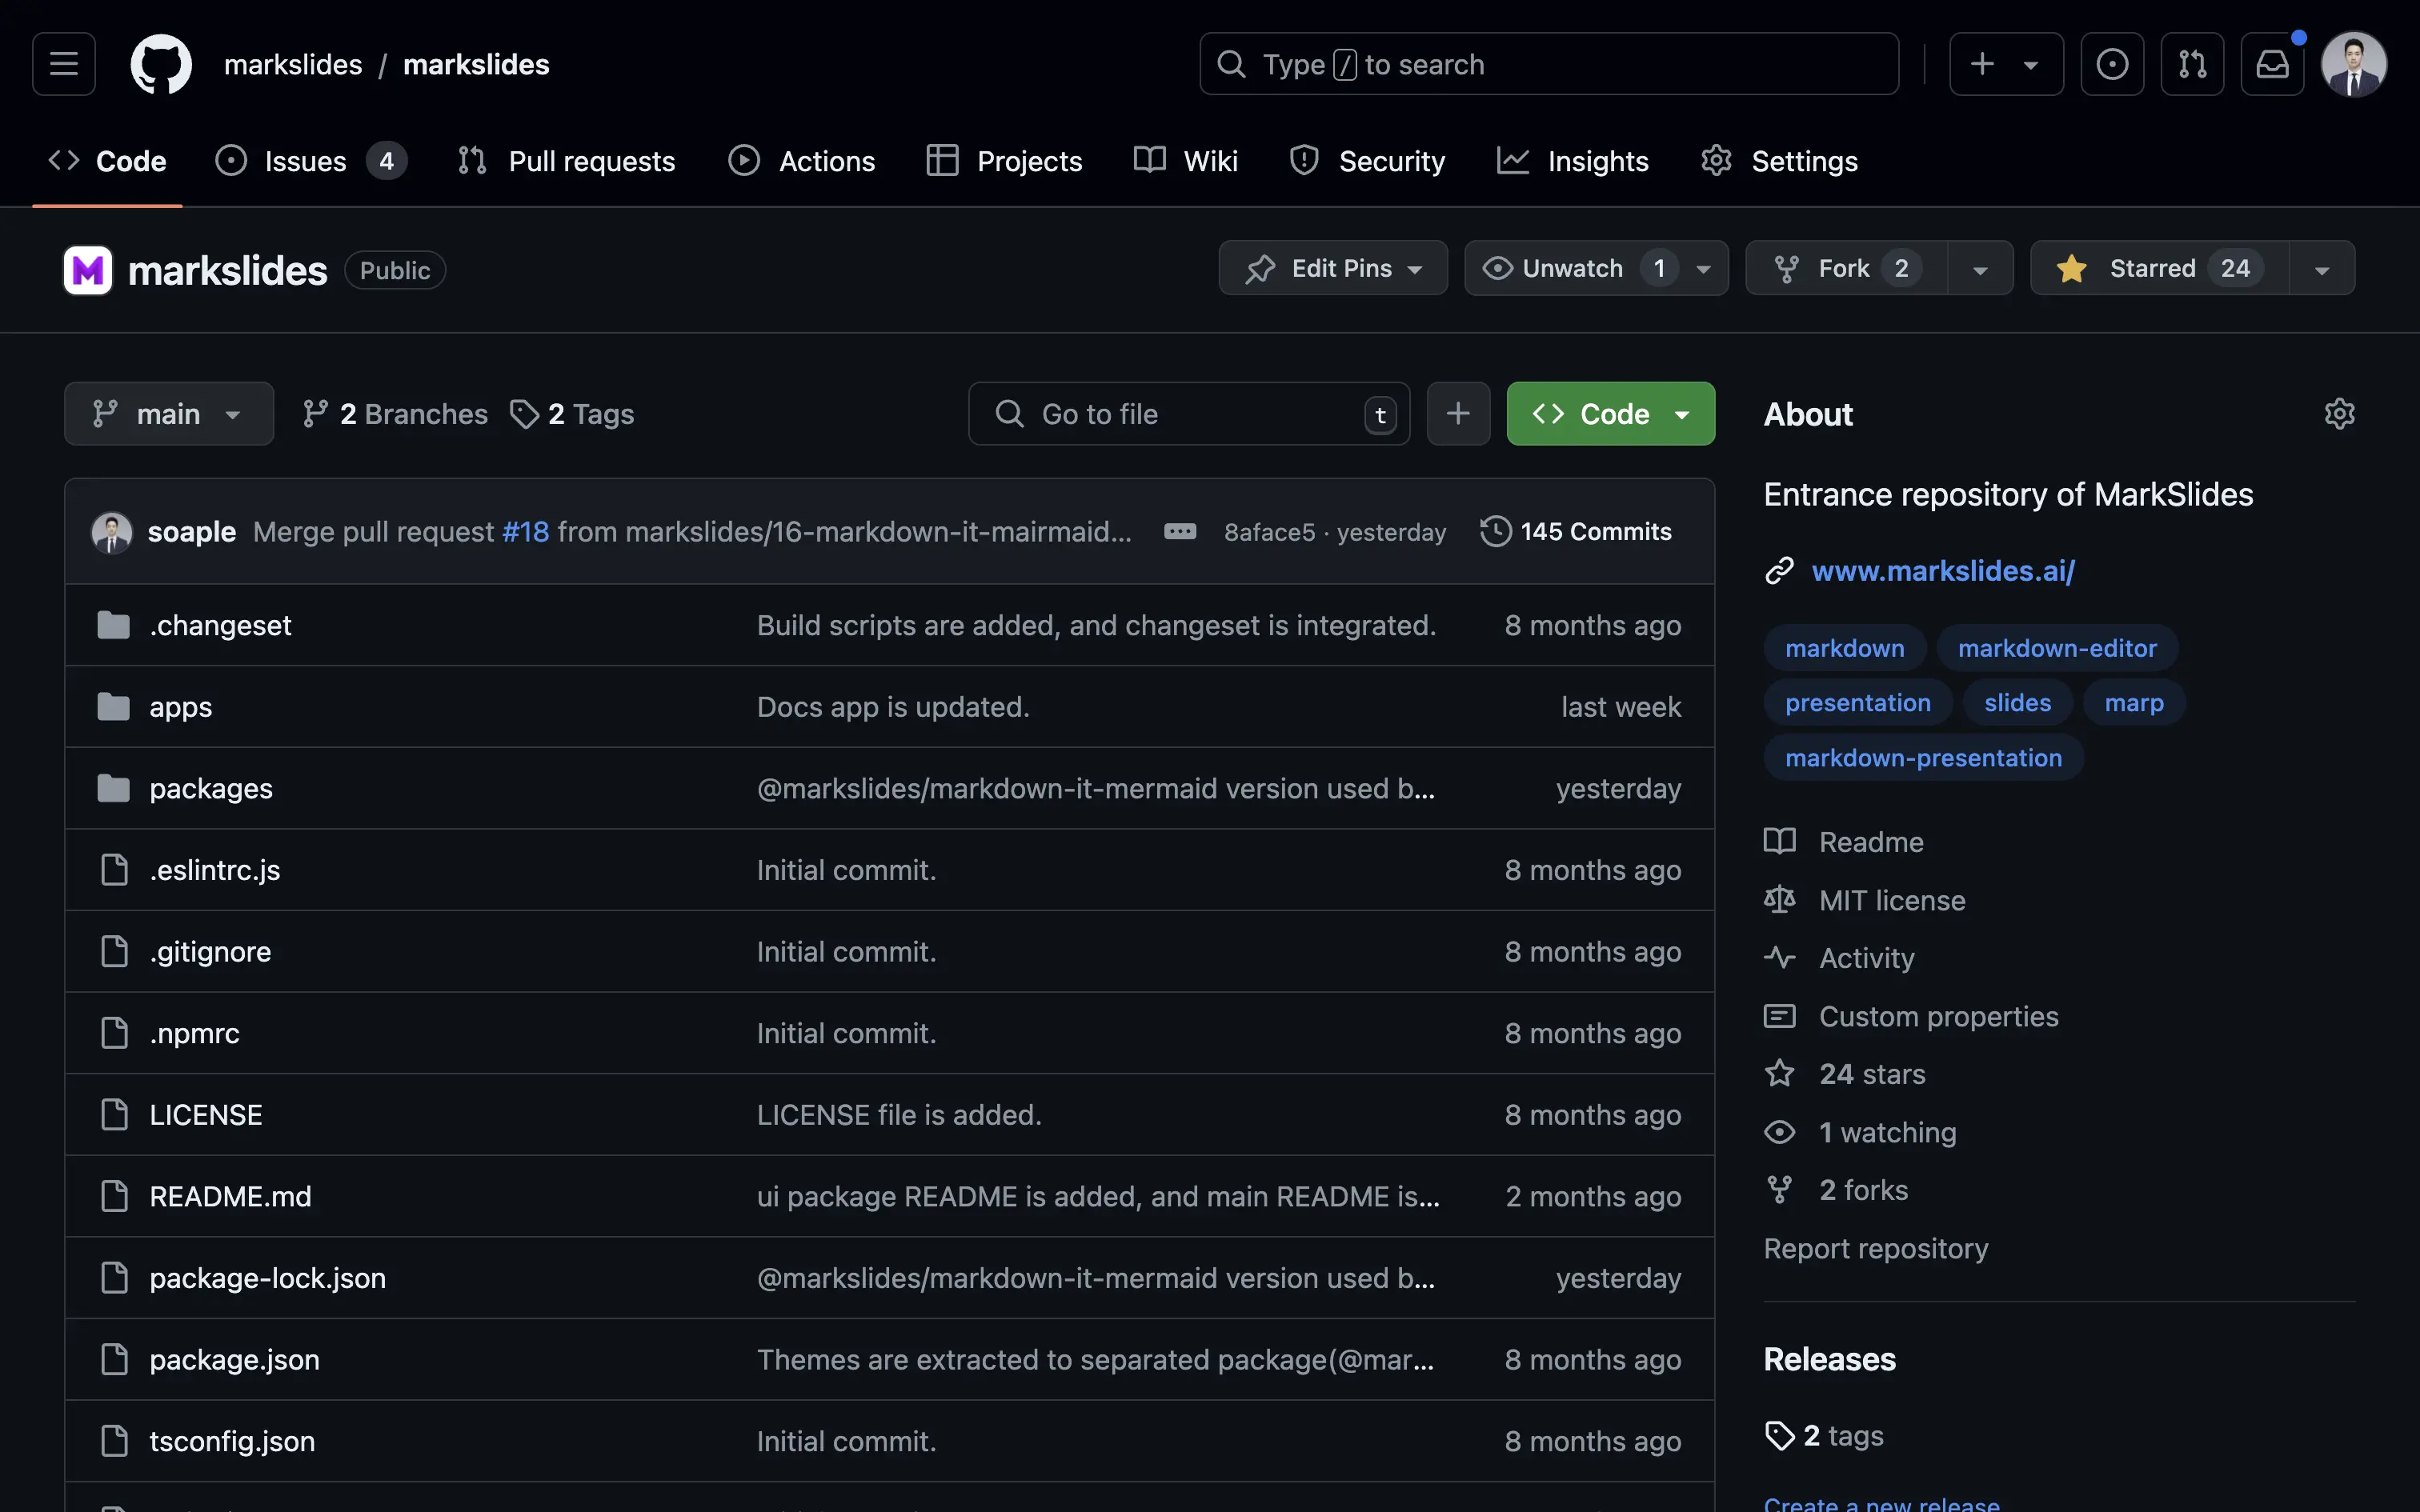Viewport: 2420px width, 1512px height.
Task: Open the notifications inbox icon
Action: tap(2272, 64)
